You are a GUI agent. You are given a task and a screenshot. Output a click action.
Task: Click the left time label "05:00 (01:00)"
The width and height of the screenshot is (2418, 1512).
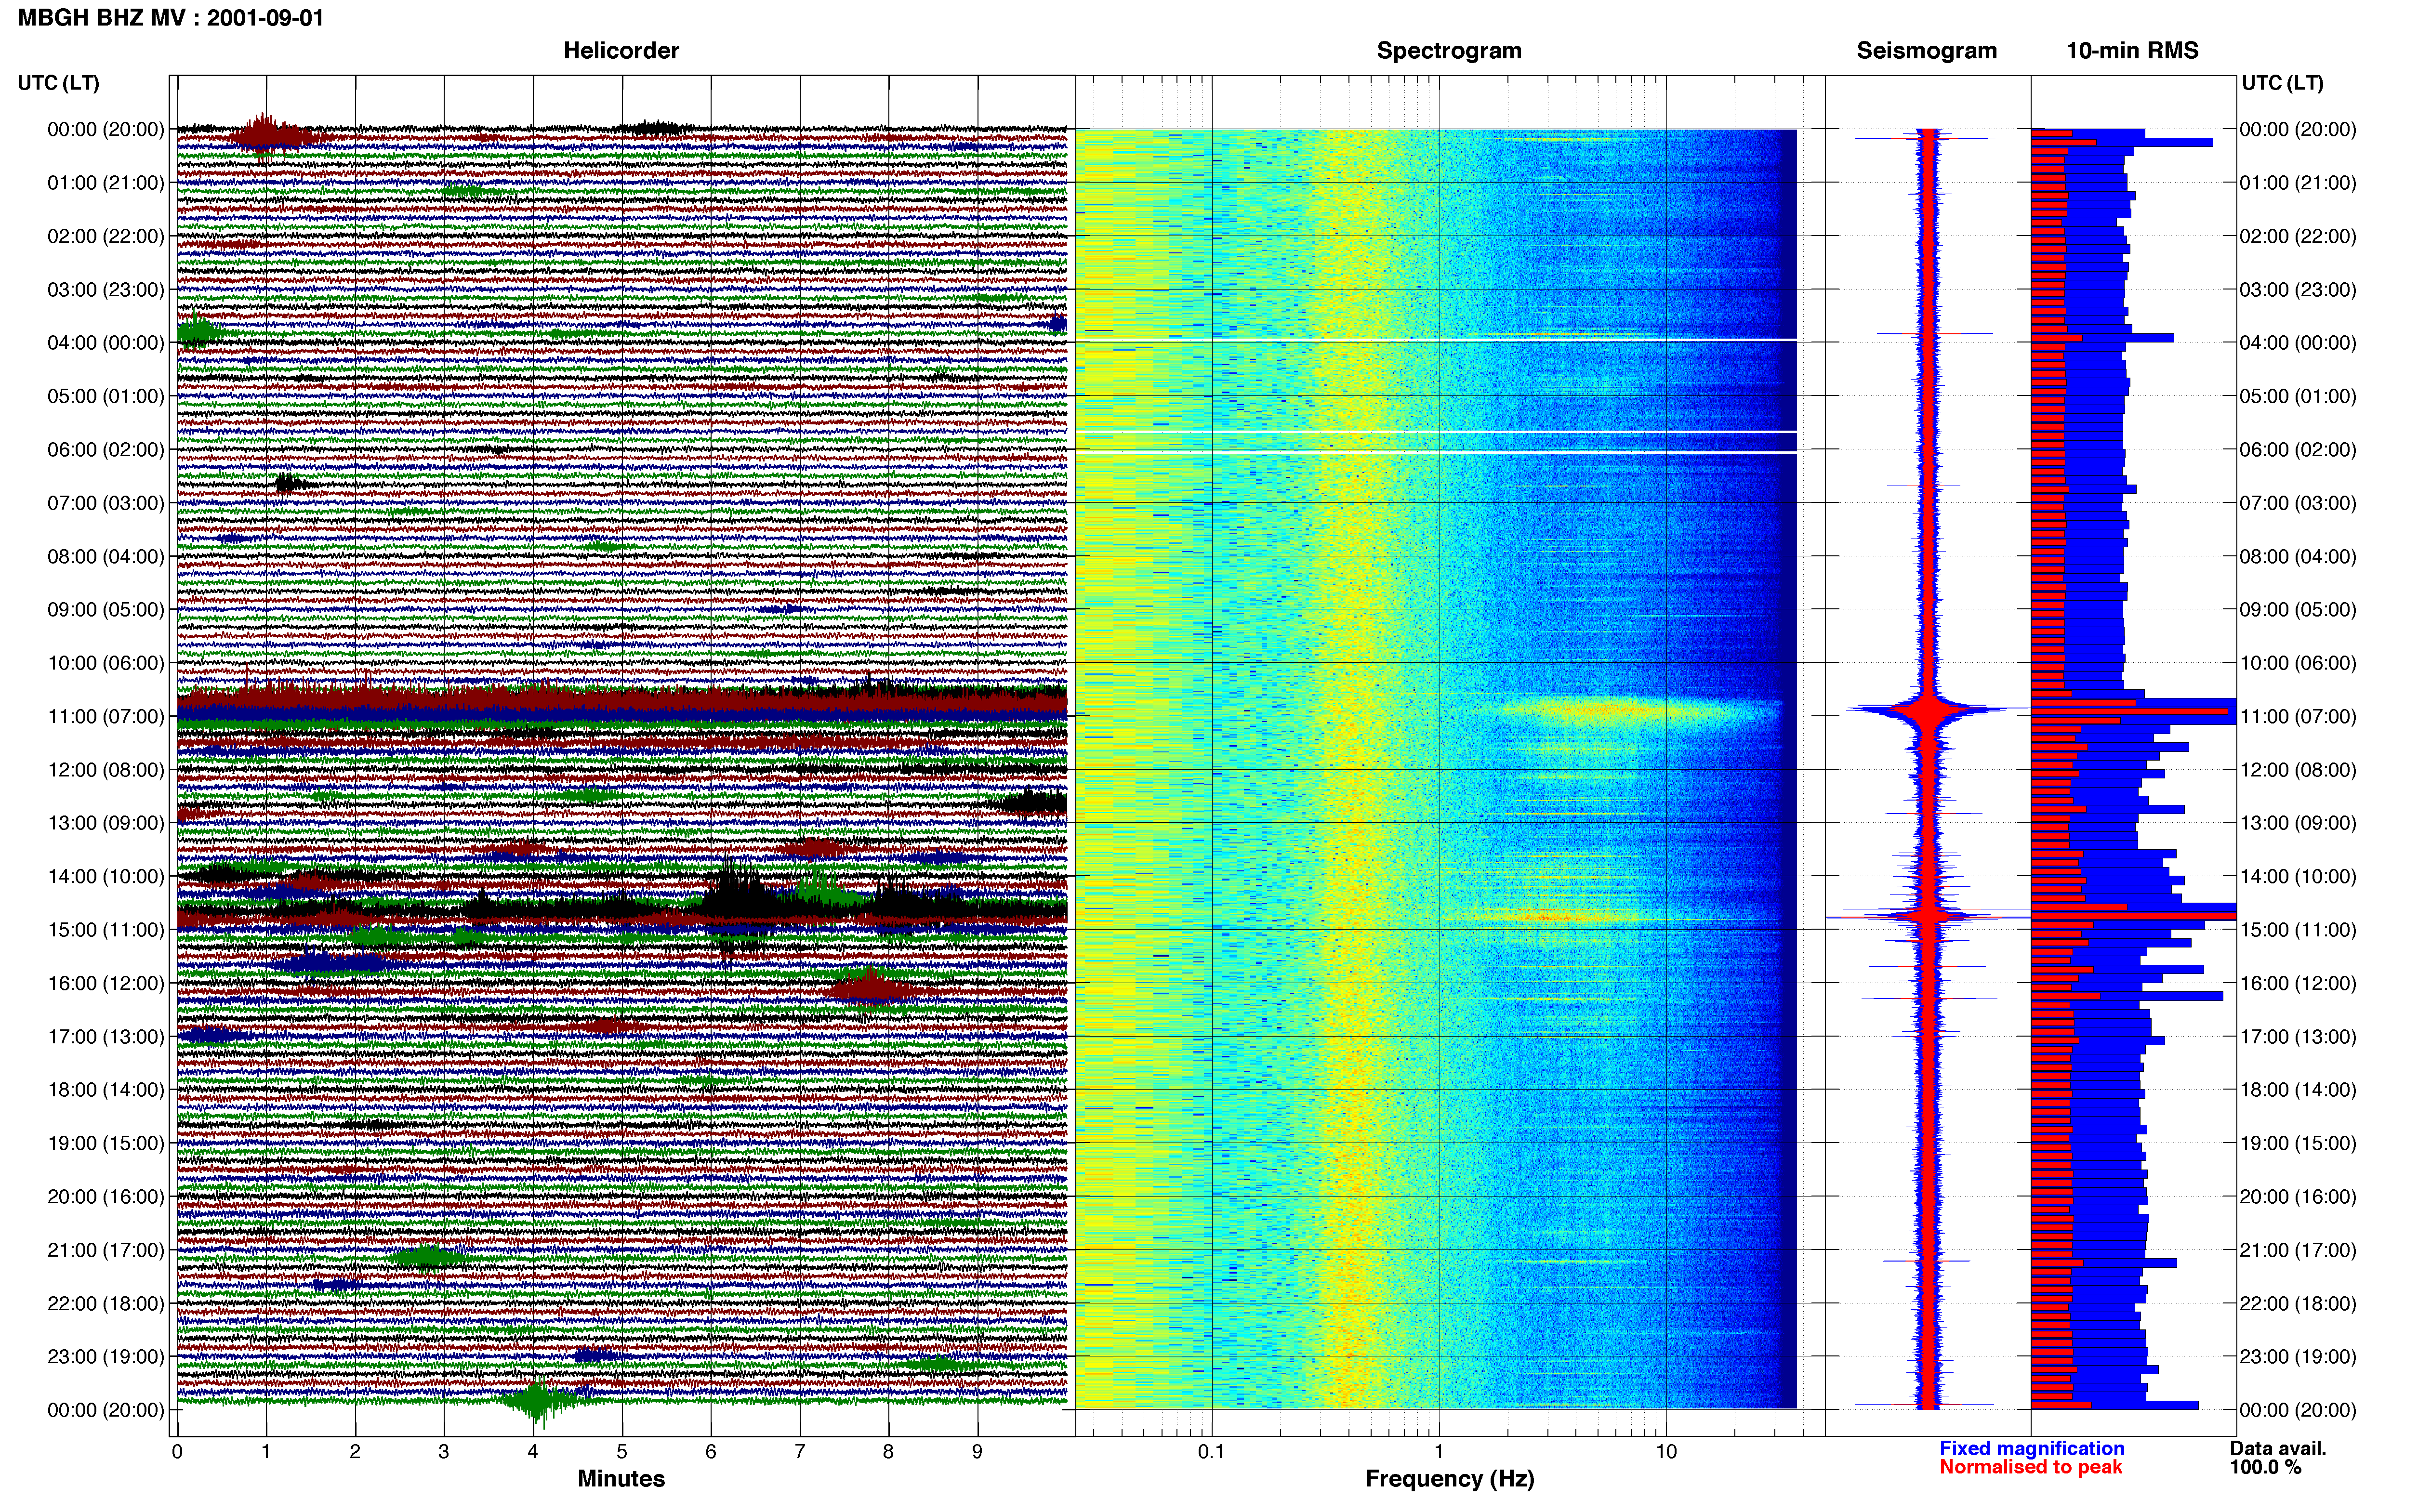pyautogui.click(x=106, y=396)
